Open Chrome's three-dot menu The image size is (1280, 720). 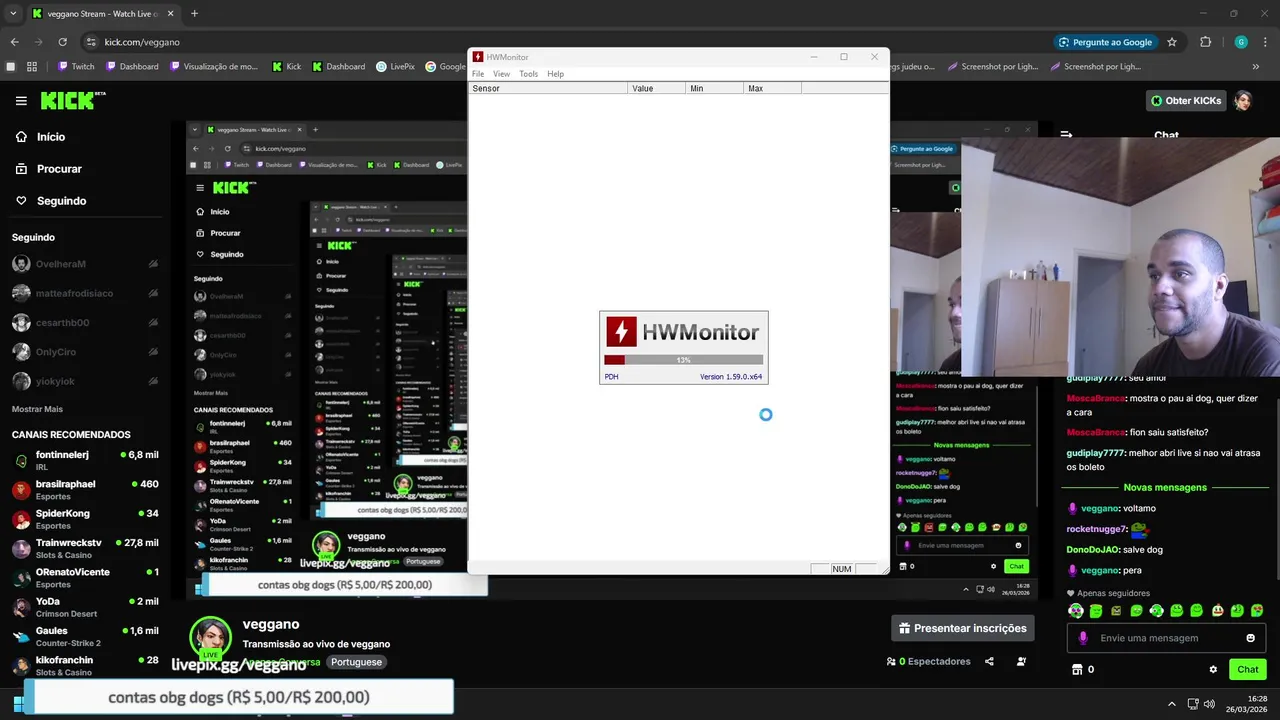1265,42
